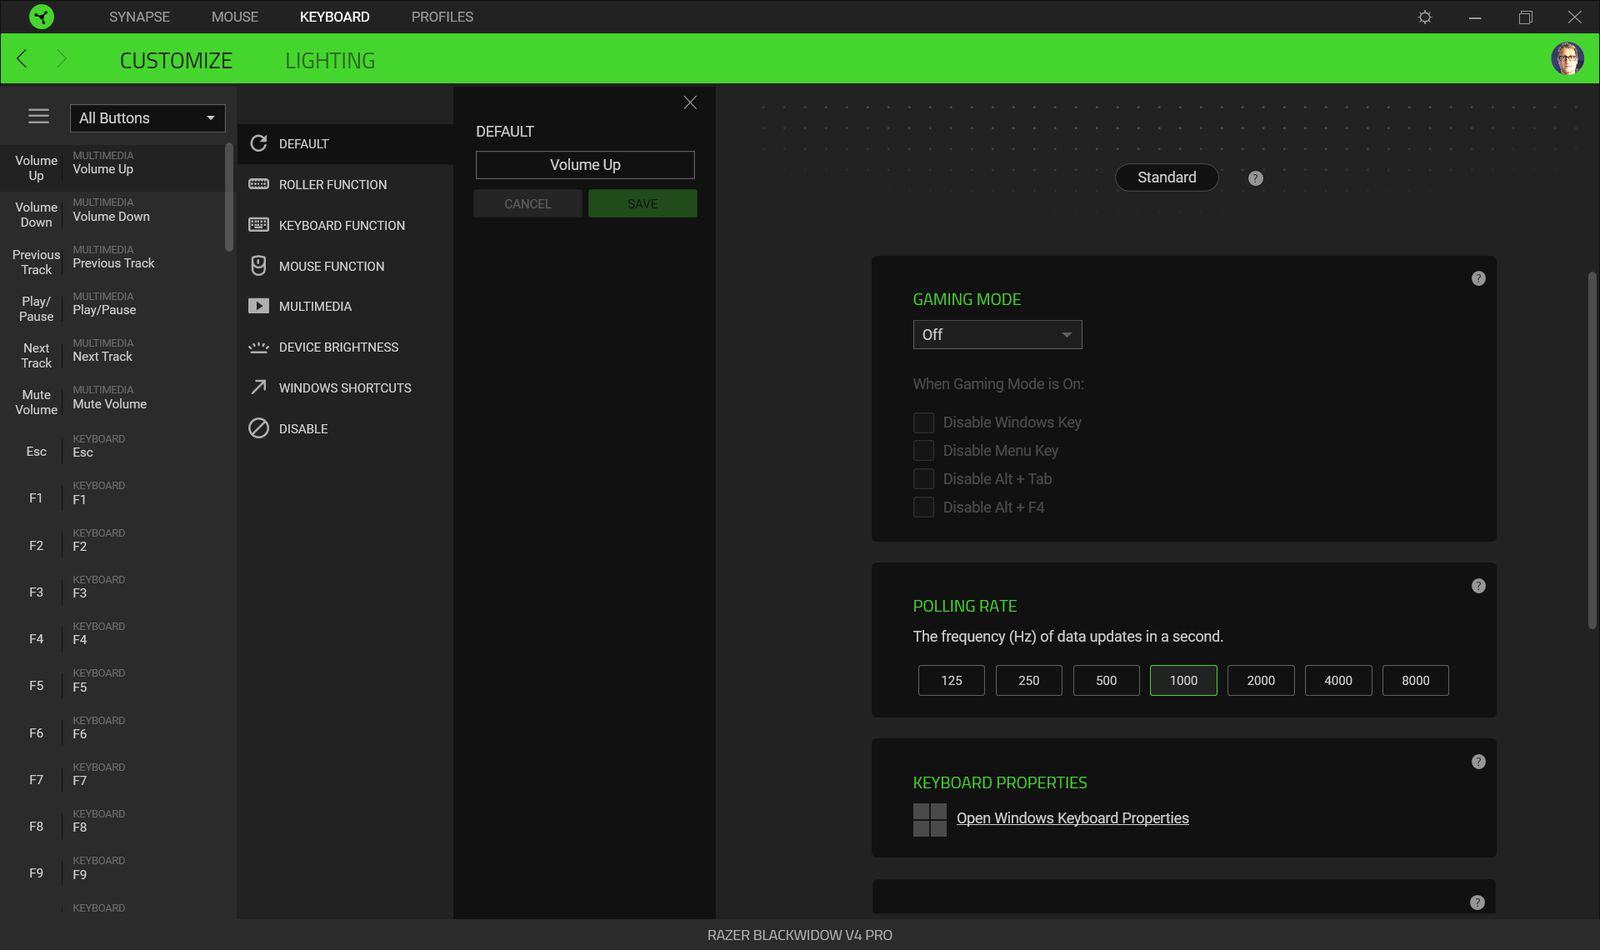Click the Mouse Function icon

pyautogui.click(x=258, y=265)
